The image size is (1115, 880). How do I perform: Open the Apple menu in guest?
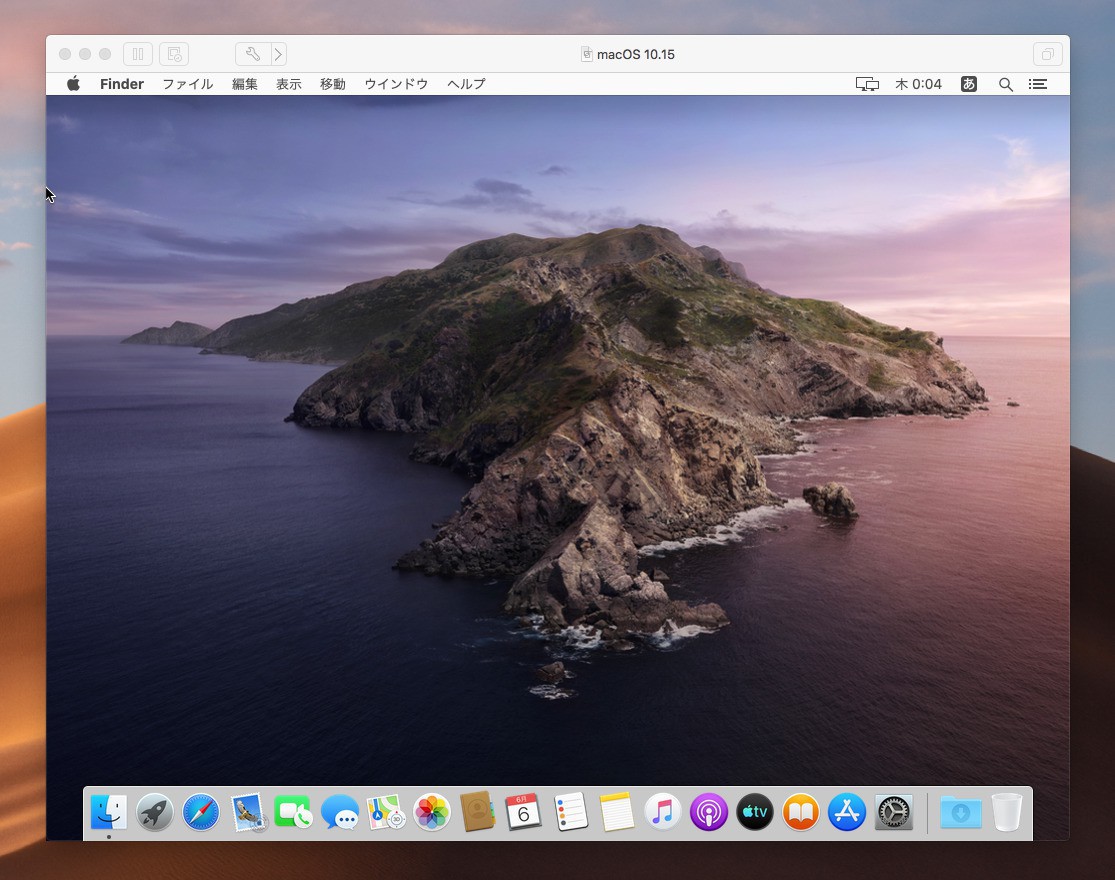[x=73, y=84]
